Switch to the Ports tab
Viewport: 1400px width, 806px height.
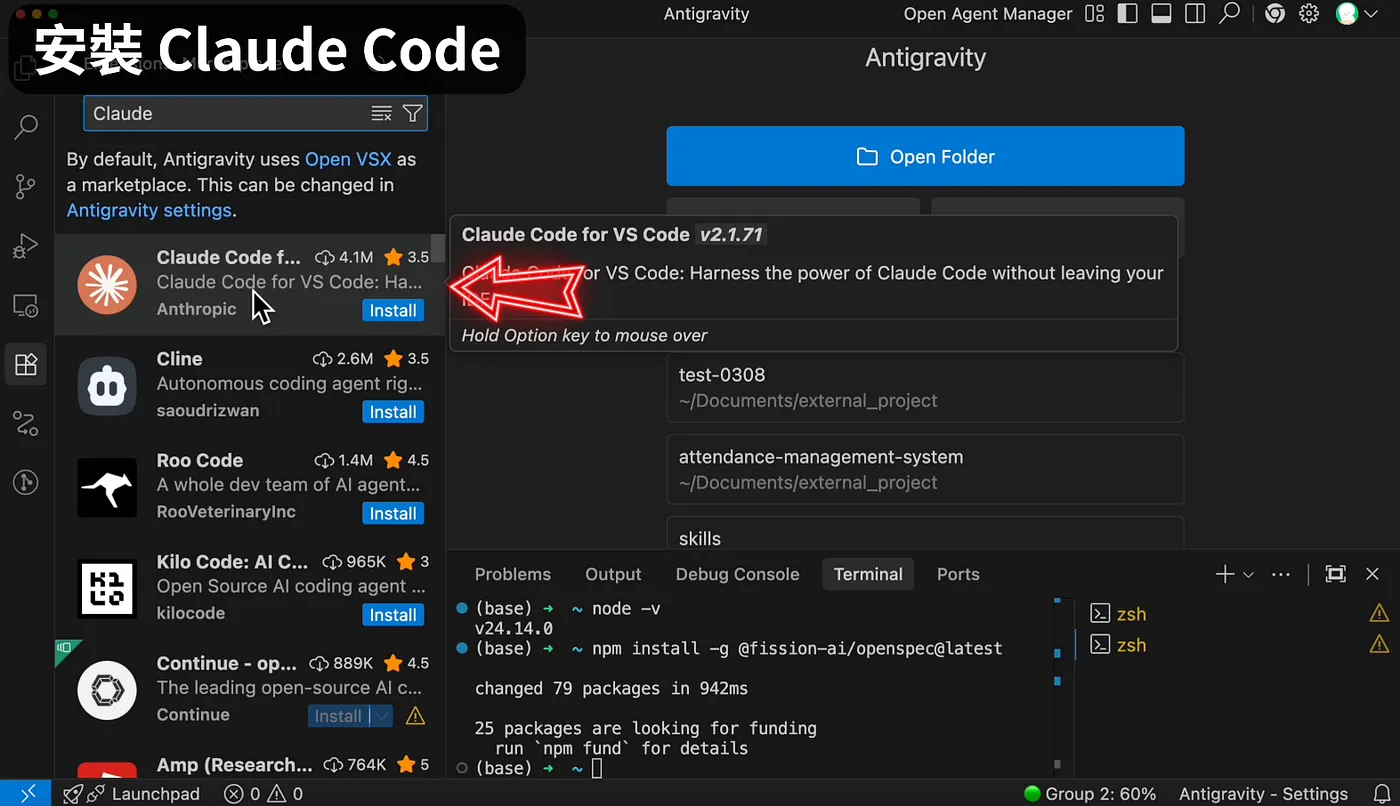(958, 574)
